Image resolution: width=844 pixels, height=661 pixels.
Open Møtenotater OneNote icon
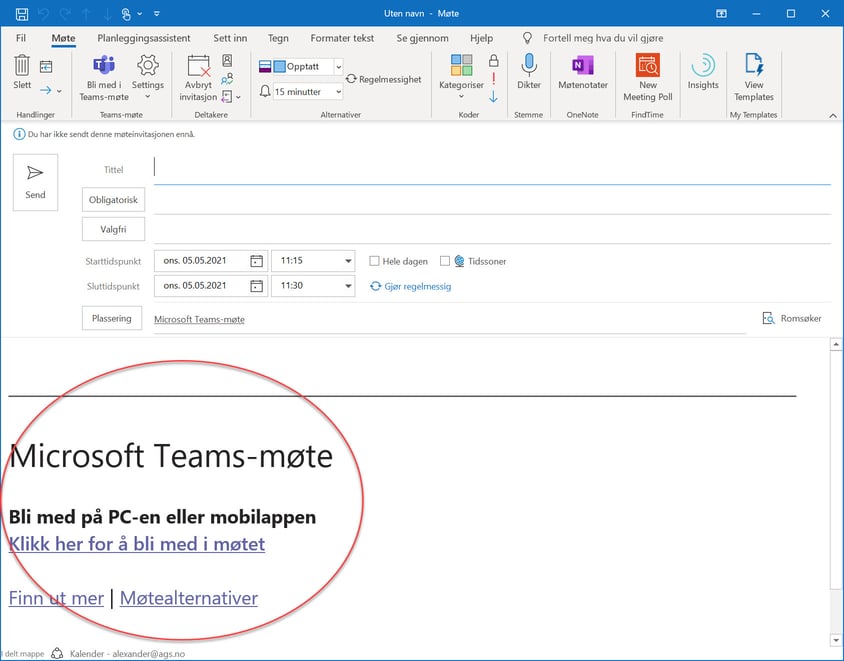click(583, 66)
